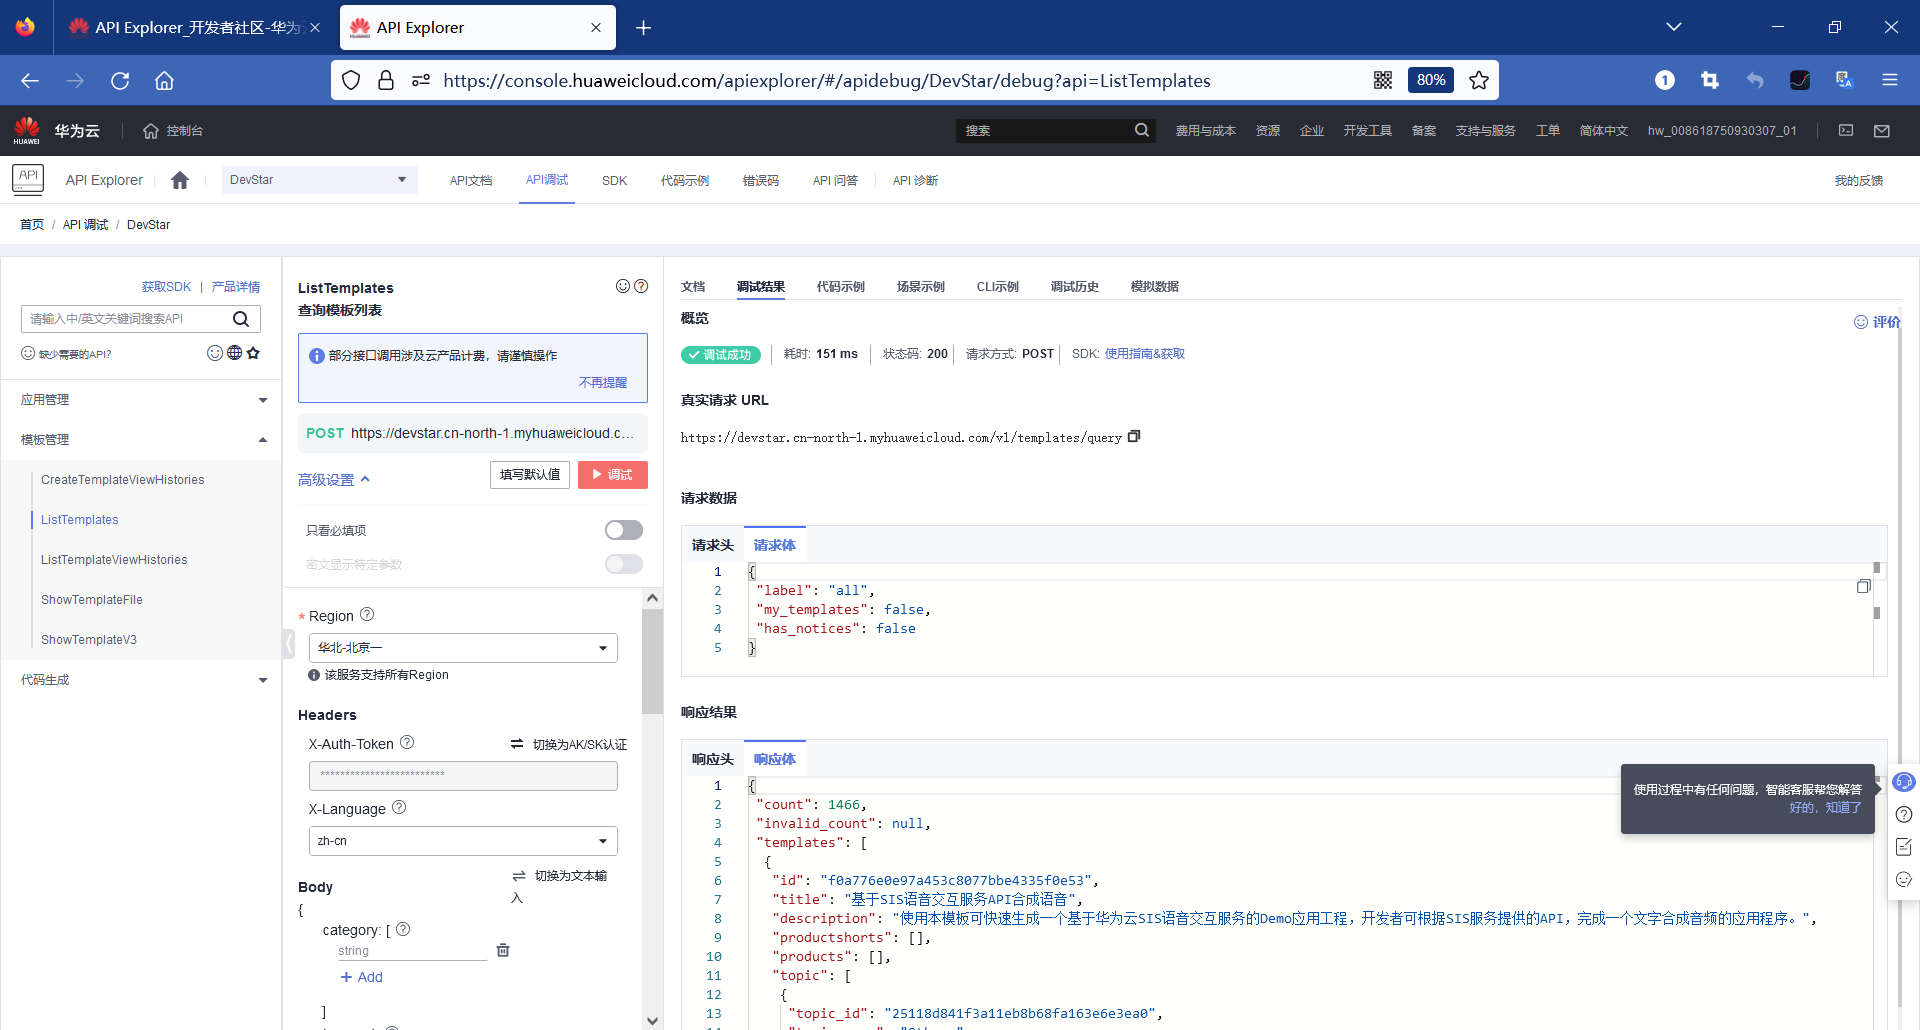Click the floating edit feedback icon

point(1904,847)
